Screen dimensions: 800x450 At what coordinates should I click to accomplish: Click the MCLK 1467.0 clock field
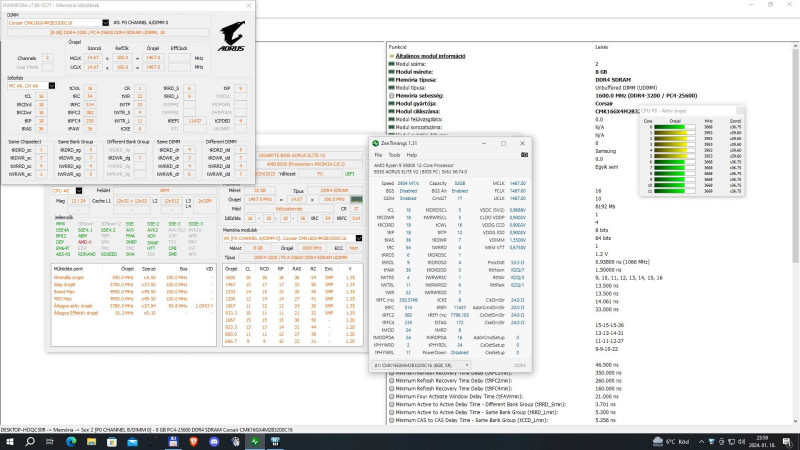[x=153, y=58]
